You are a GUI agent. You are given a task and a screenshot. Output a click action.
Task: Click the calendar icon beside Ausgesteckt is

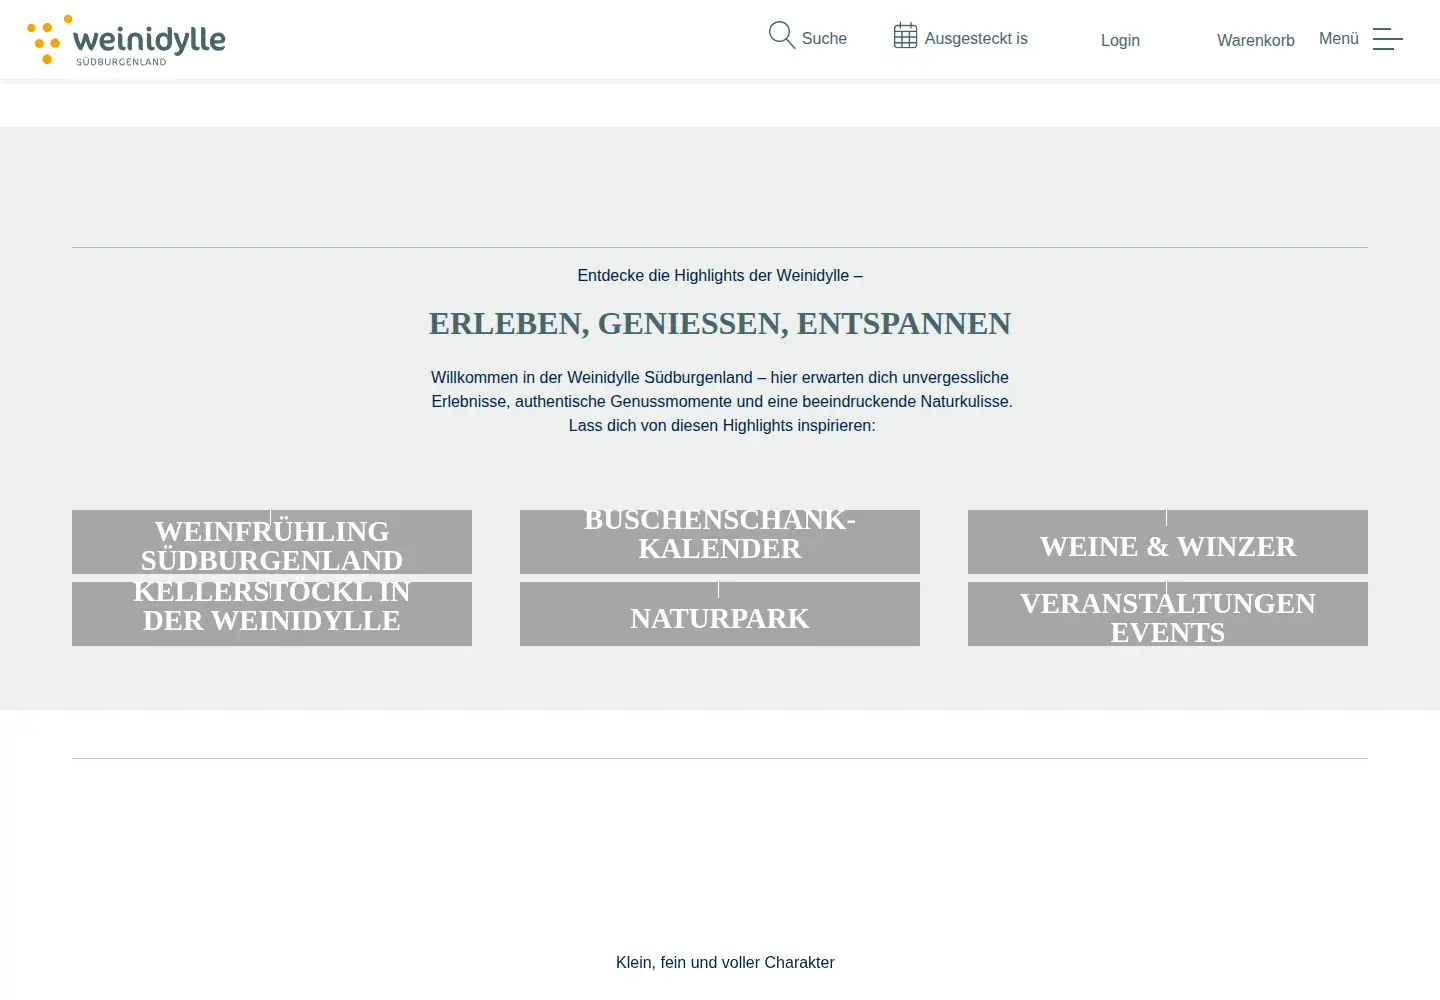pos(905,36)
